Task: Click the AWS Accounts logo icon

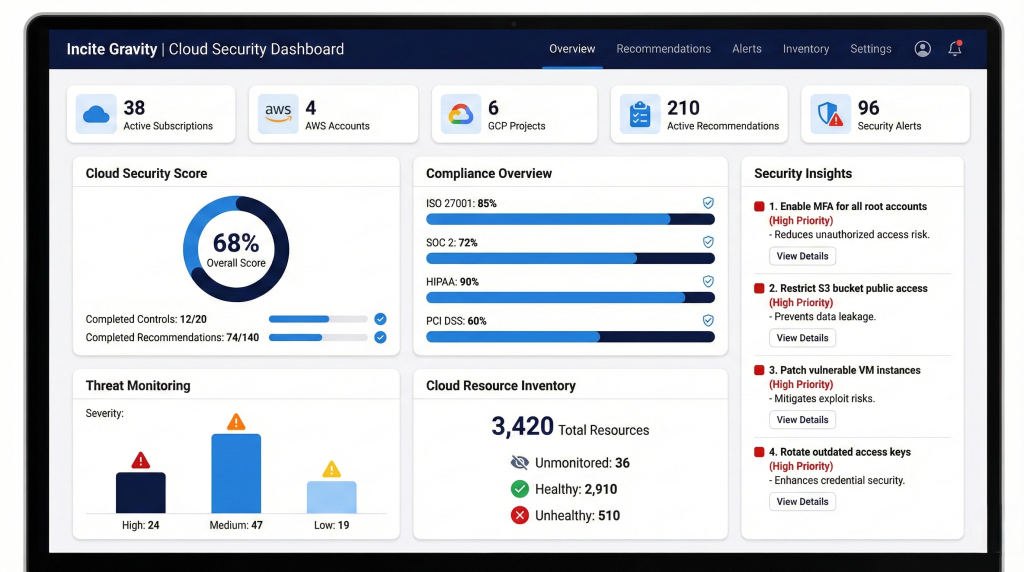Action: coord(278,115)
